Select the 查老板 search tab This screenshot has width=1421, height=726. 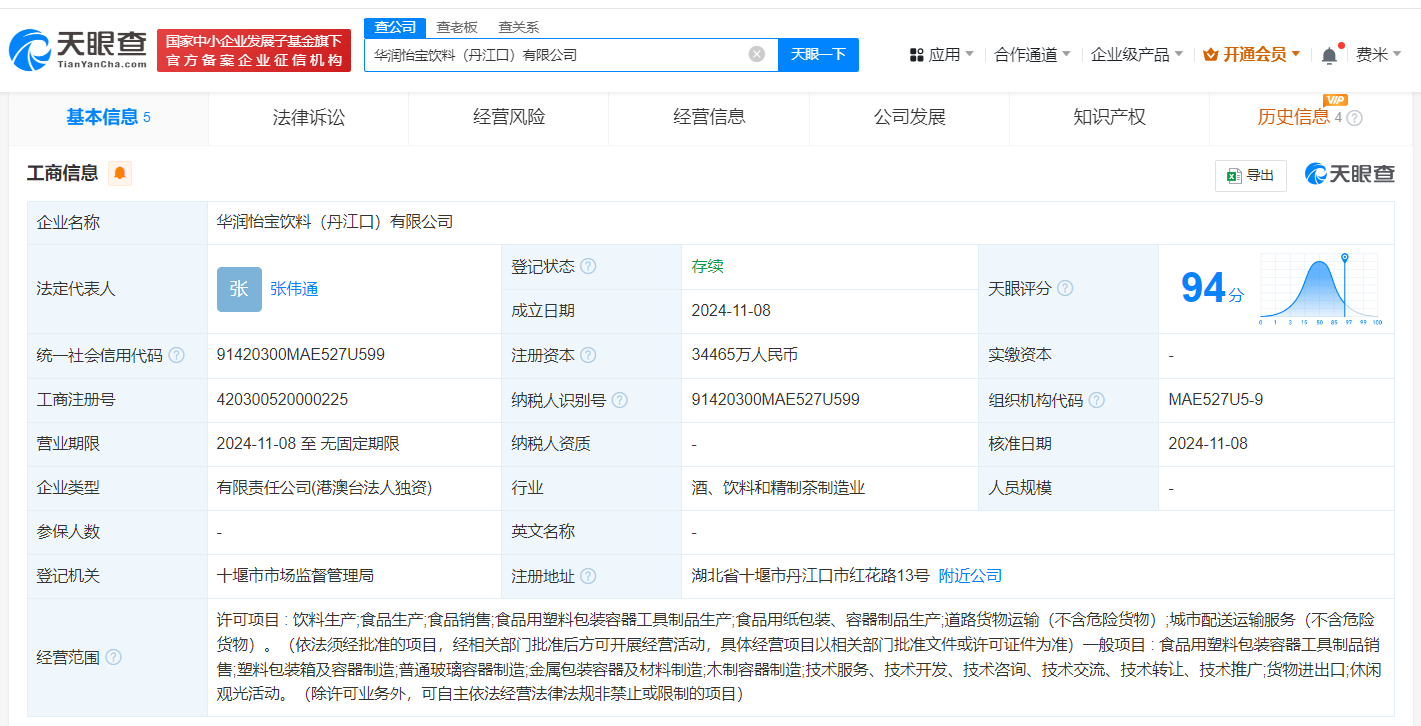[457, 27]
